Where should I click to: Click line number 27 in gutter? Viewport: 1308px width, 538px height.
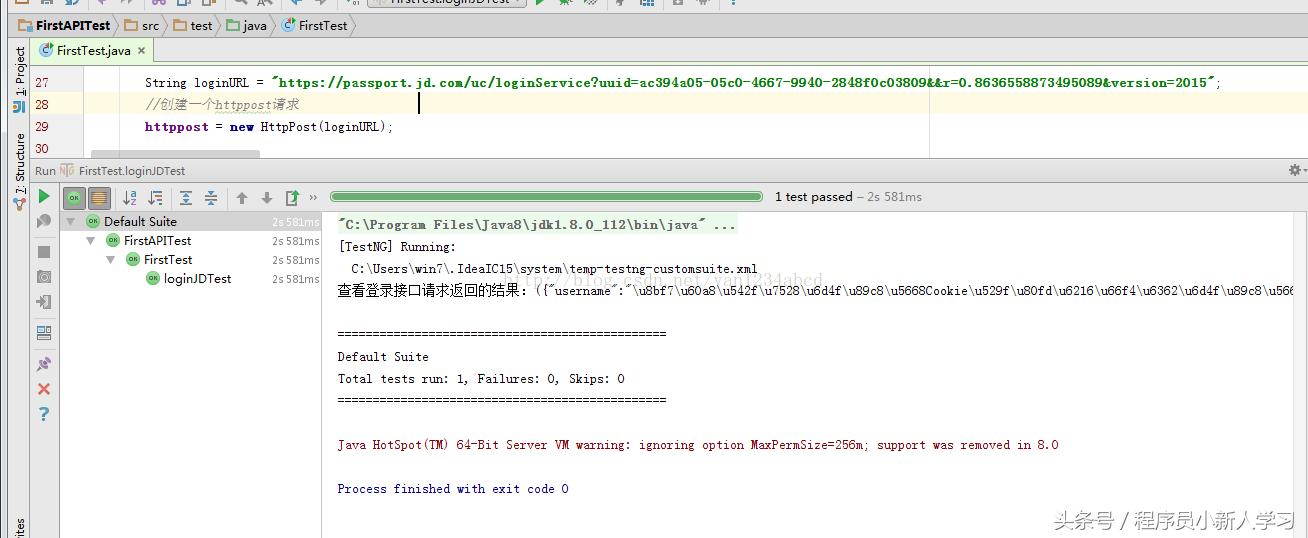tap(41, 83)
